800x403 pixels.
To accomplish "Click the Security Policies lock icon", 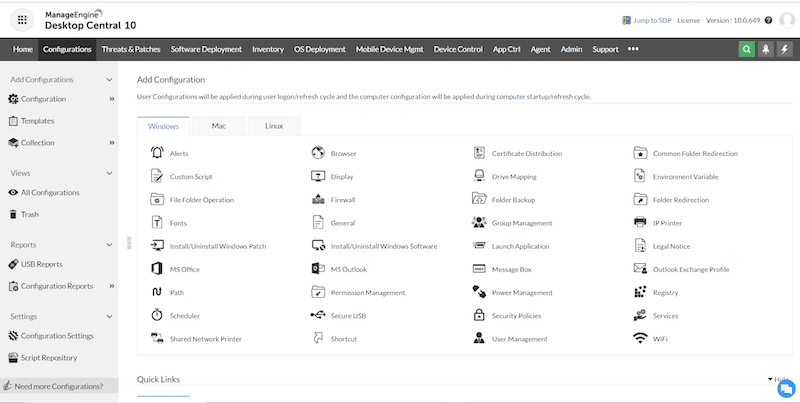I will click(x=479, y=315).
